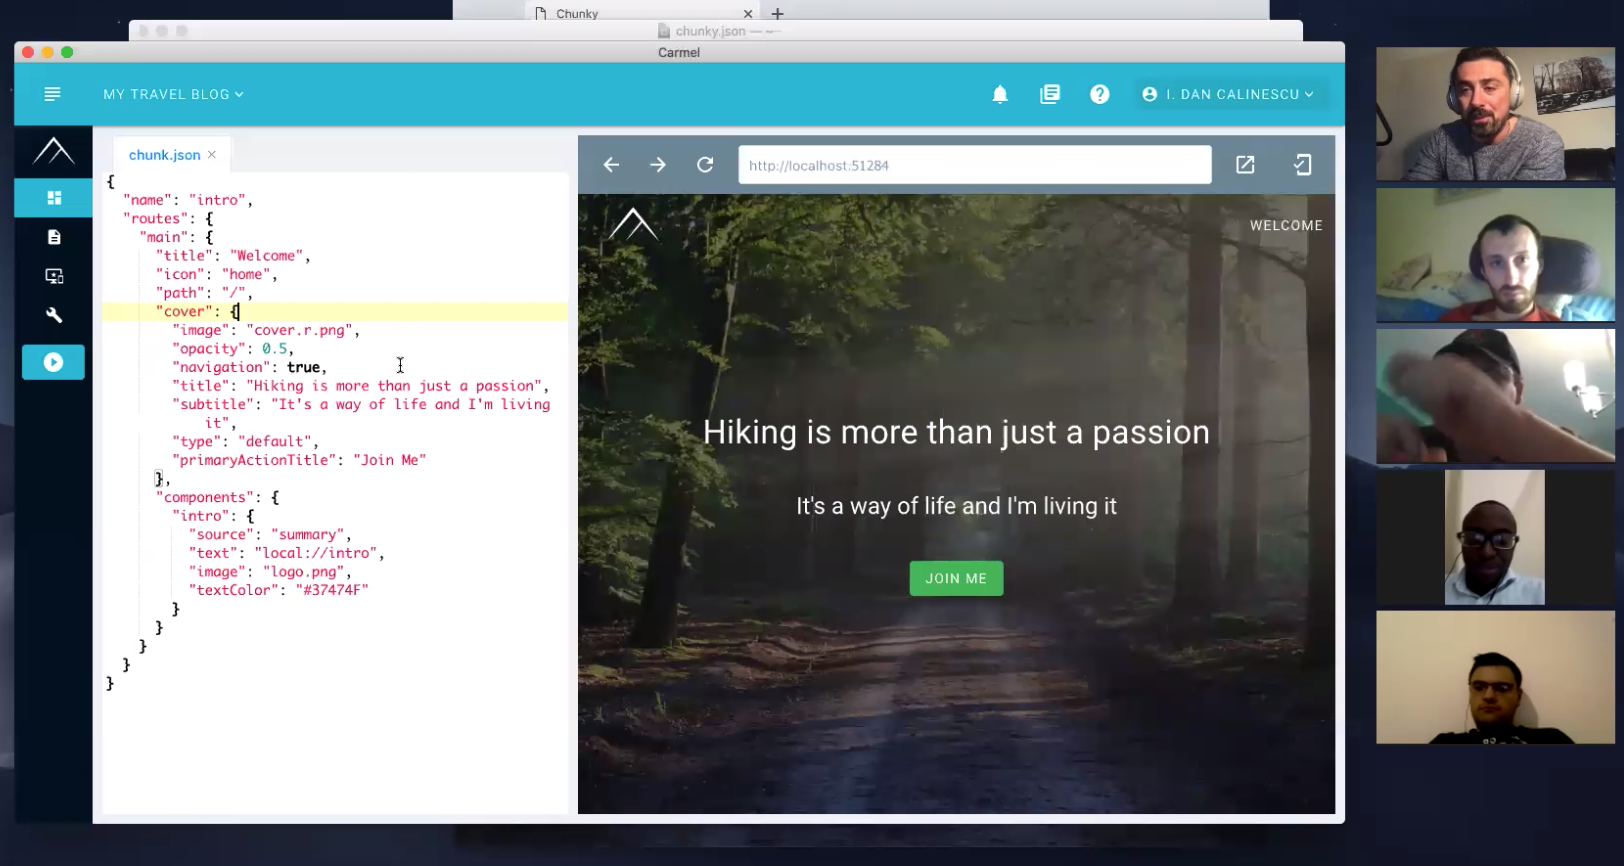Screen dimensions: 1624x866
Task: Click the "textColor" value #37474F in editor
Action: (x=332, y=591)
